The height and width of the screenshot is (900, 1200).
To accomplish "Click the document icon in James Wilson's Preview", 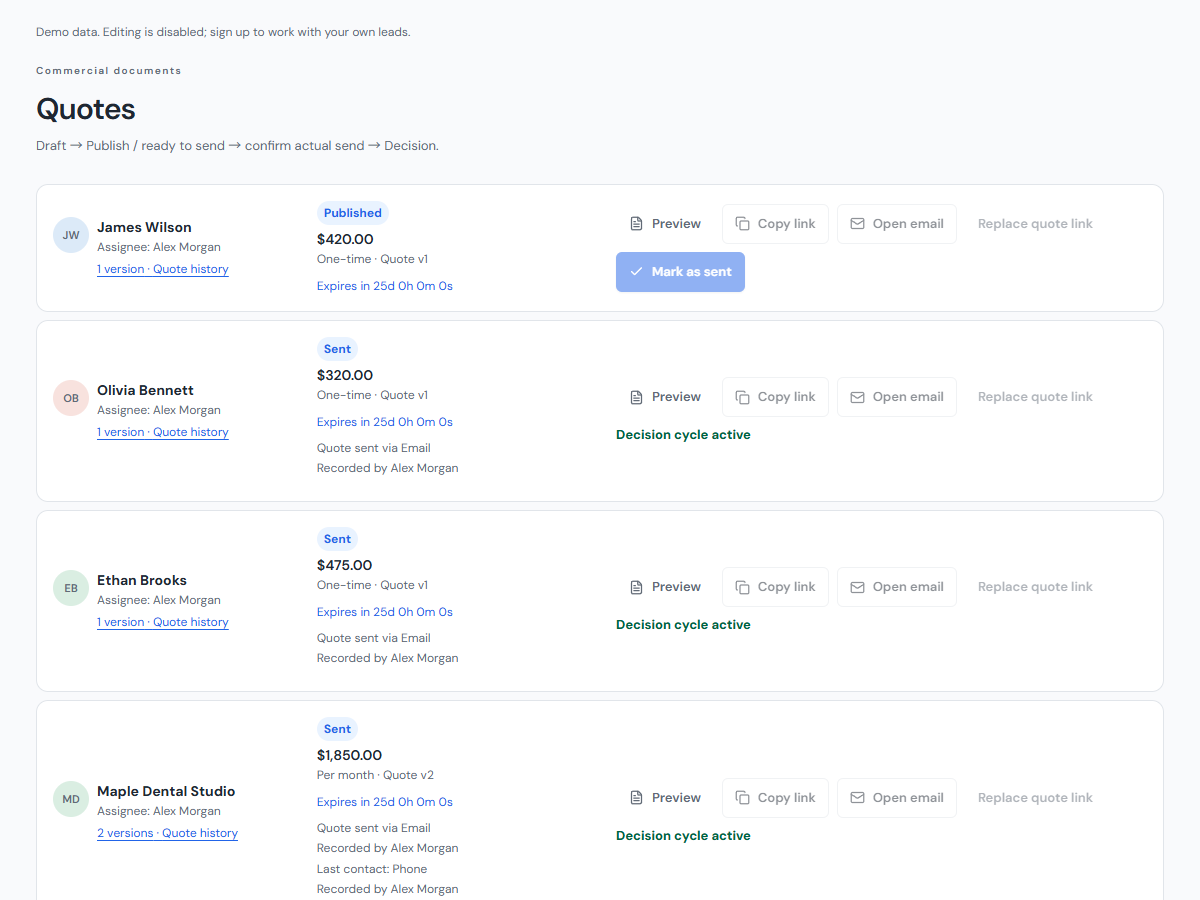I will [636, 224].
